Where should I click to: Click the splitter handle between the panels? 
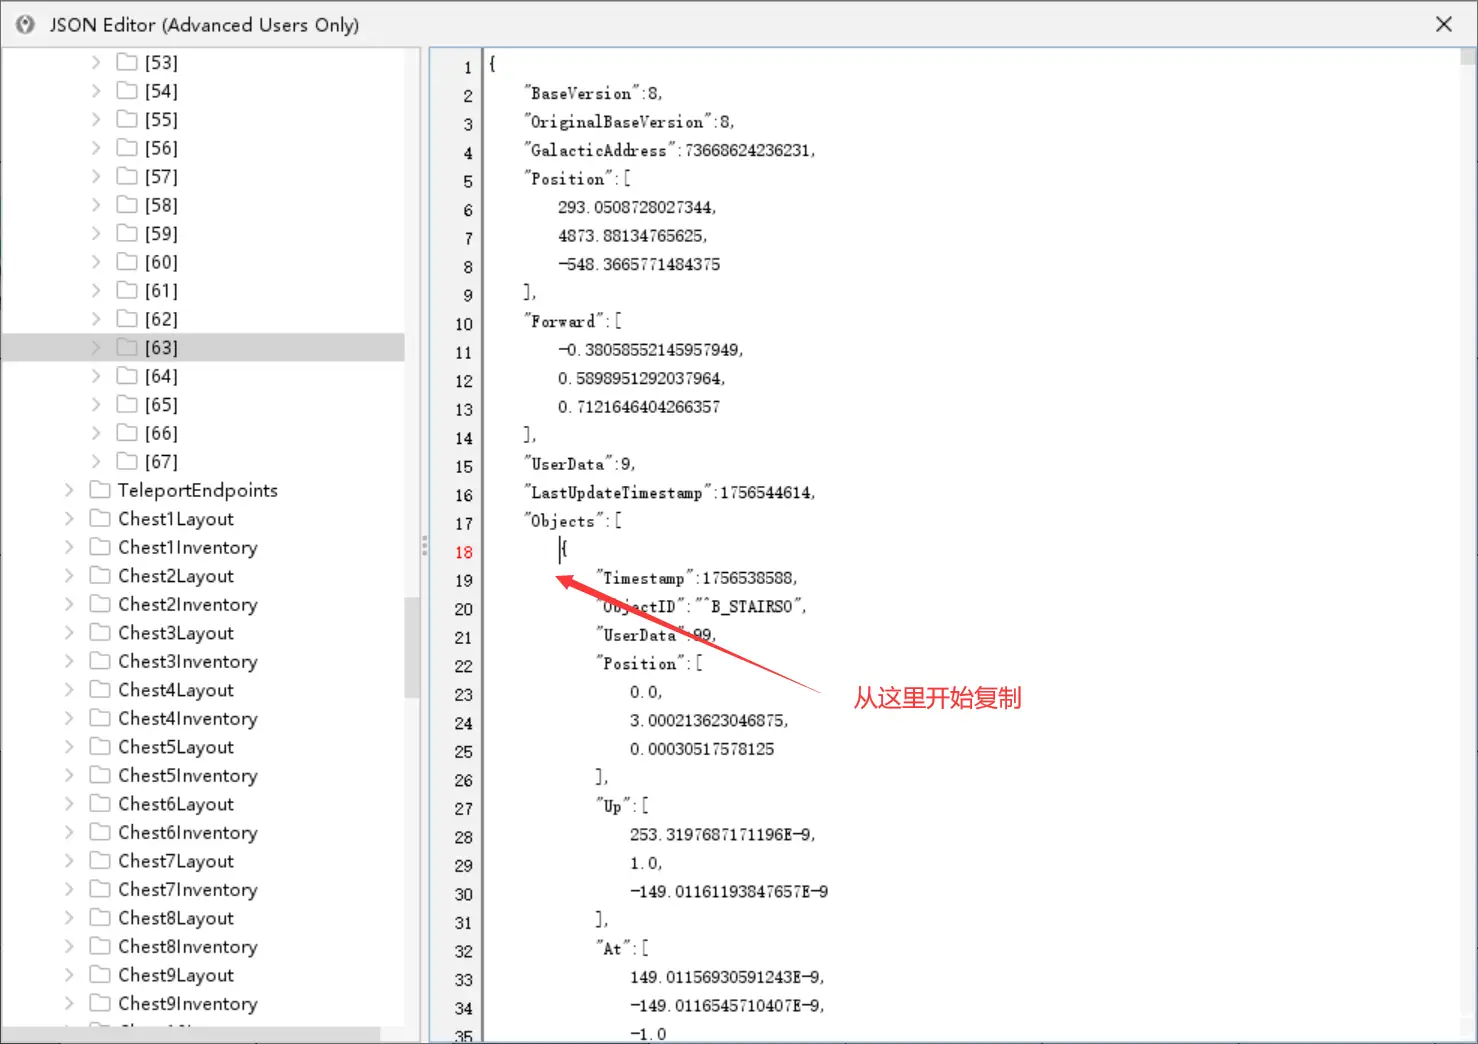pos(424,546)
